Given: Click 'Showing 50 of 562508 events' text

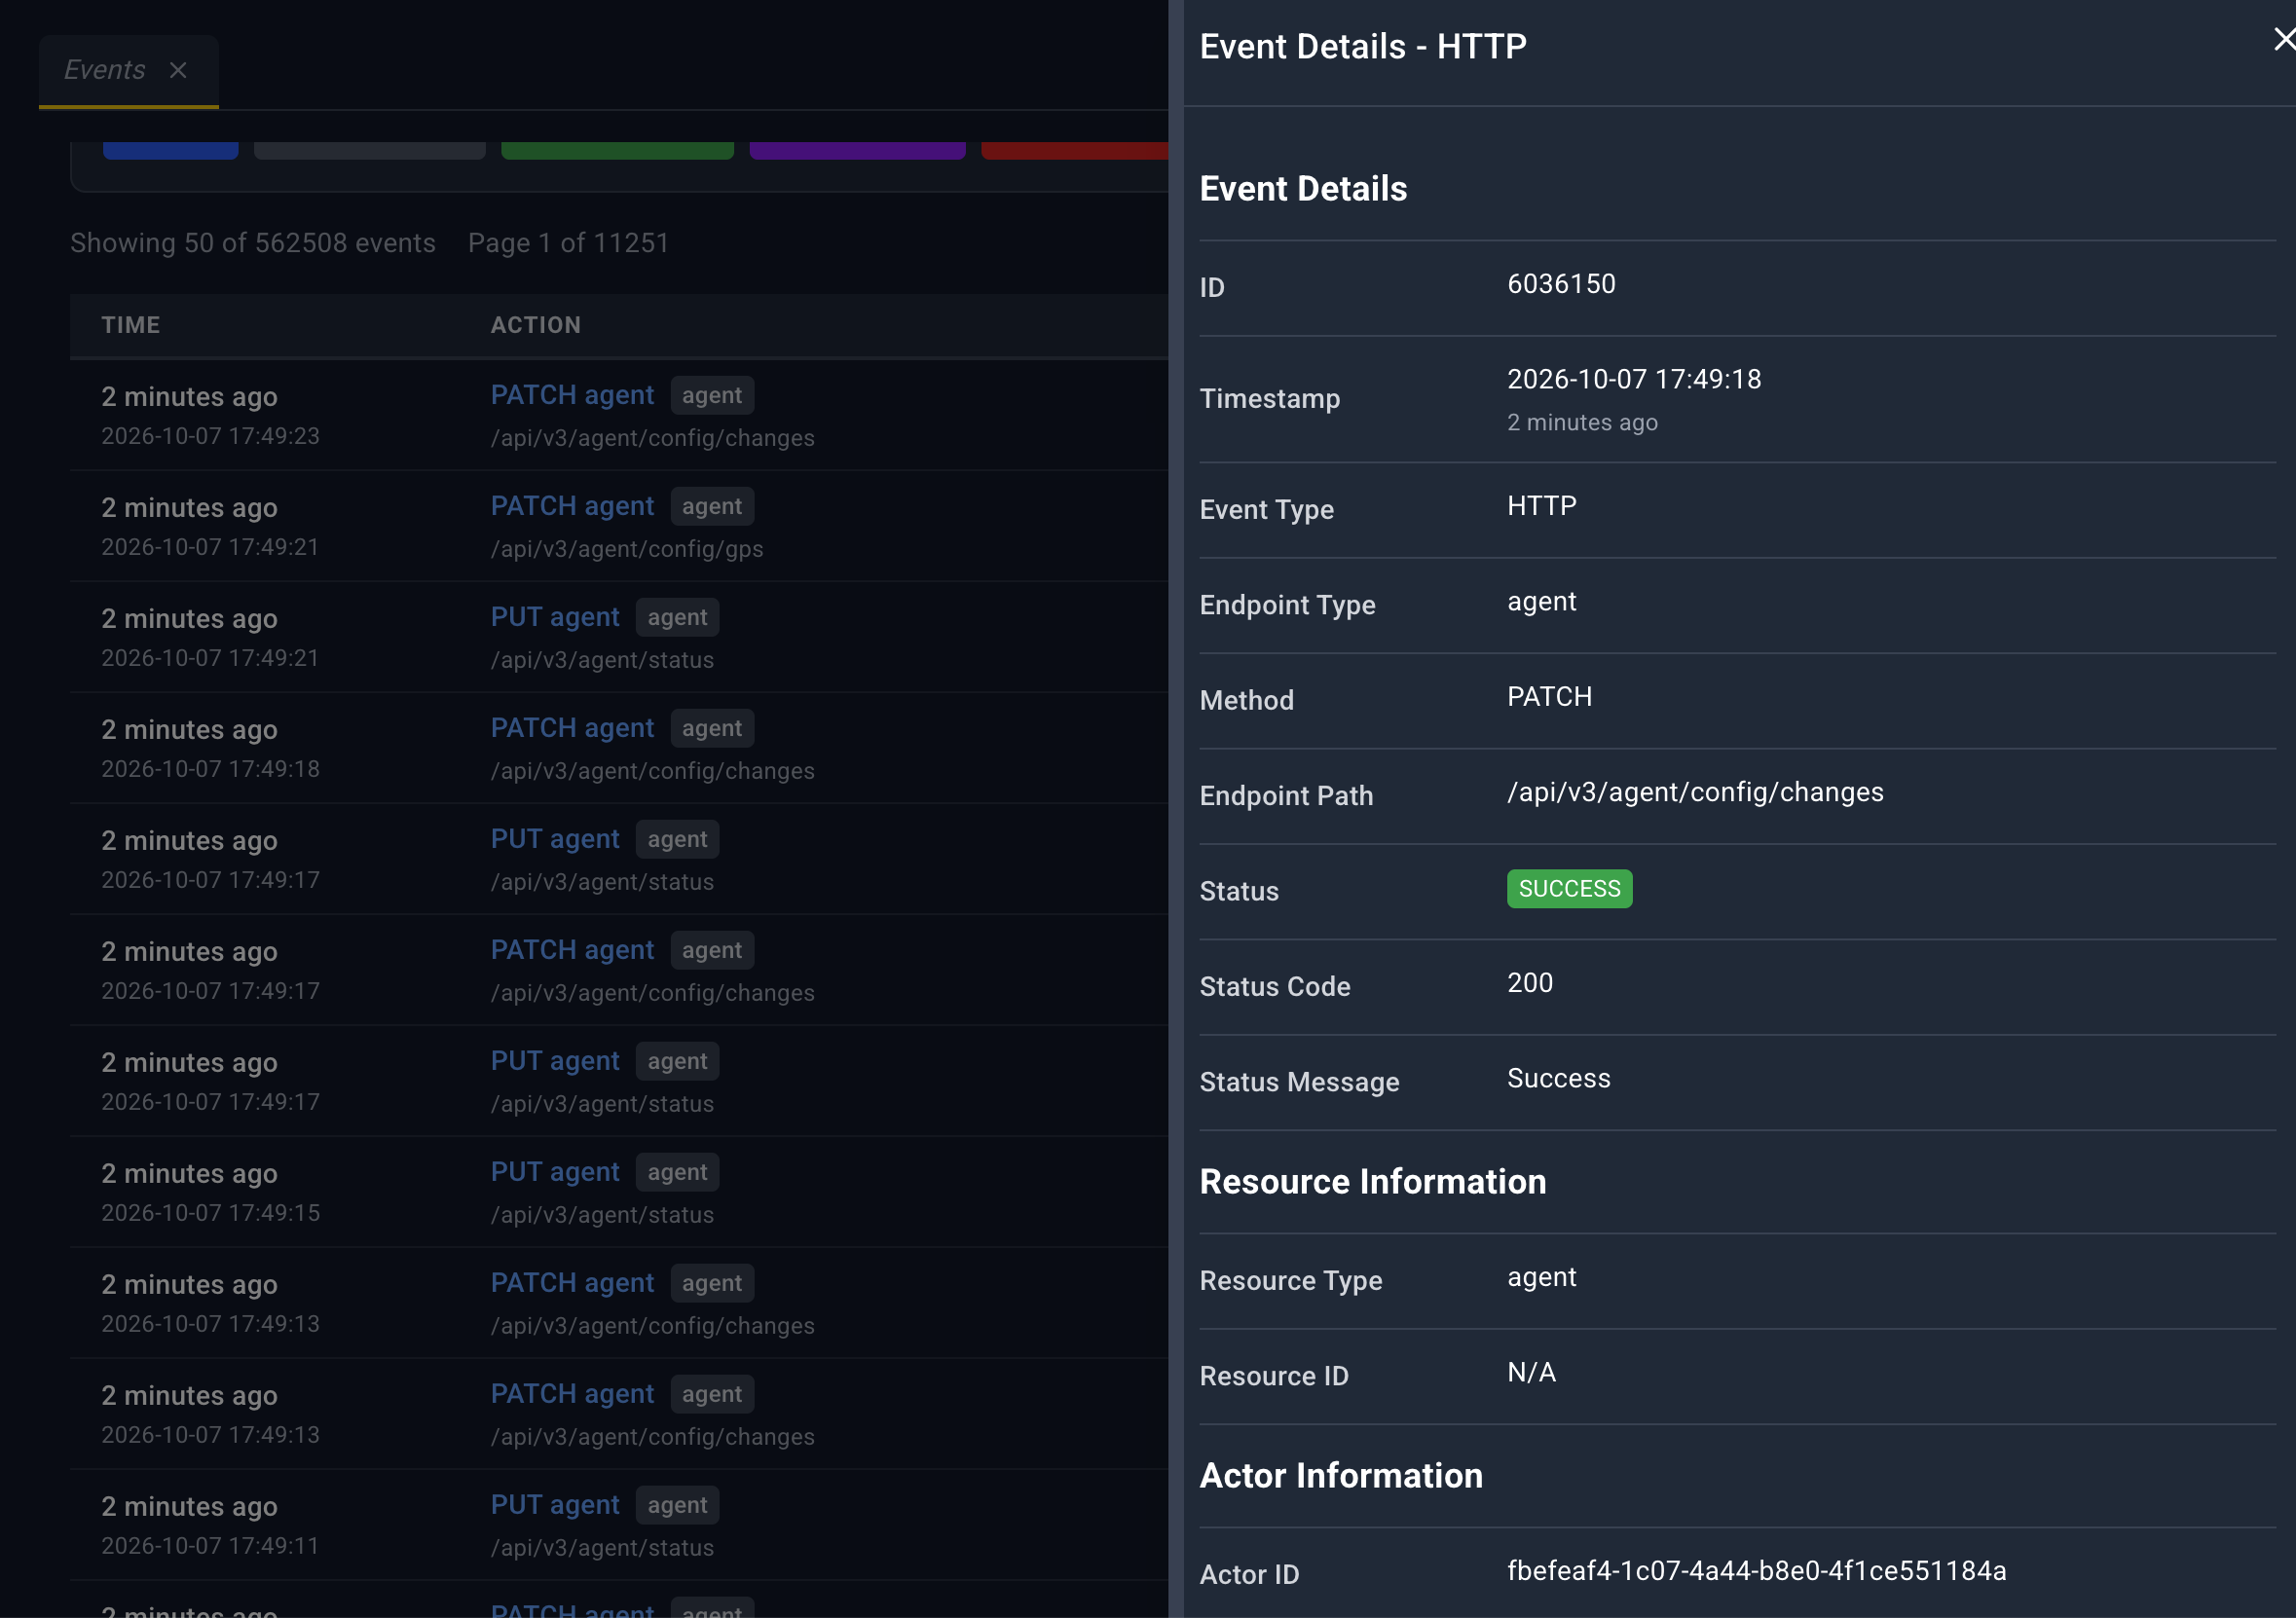Looking at the screenshot, I should (253, 243).
